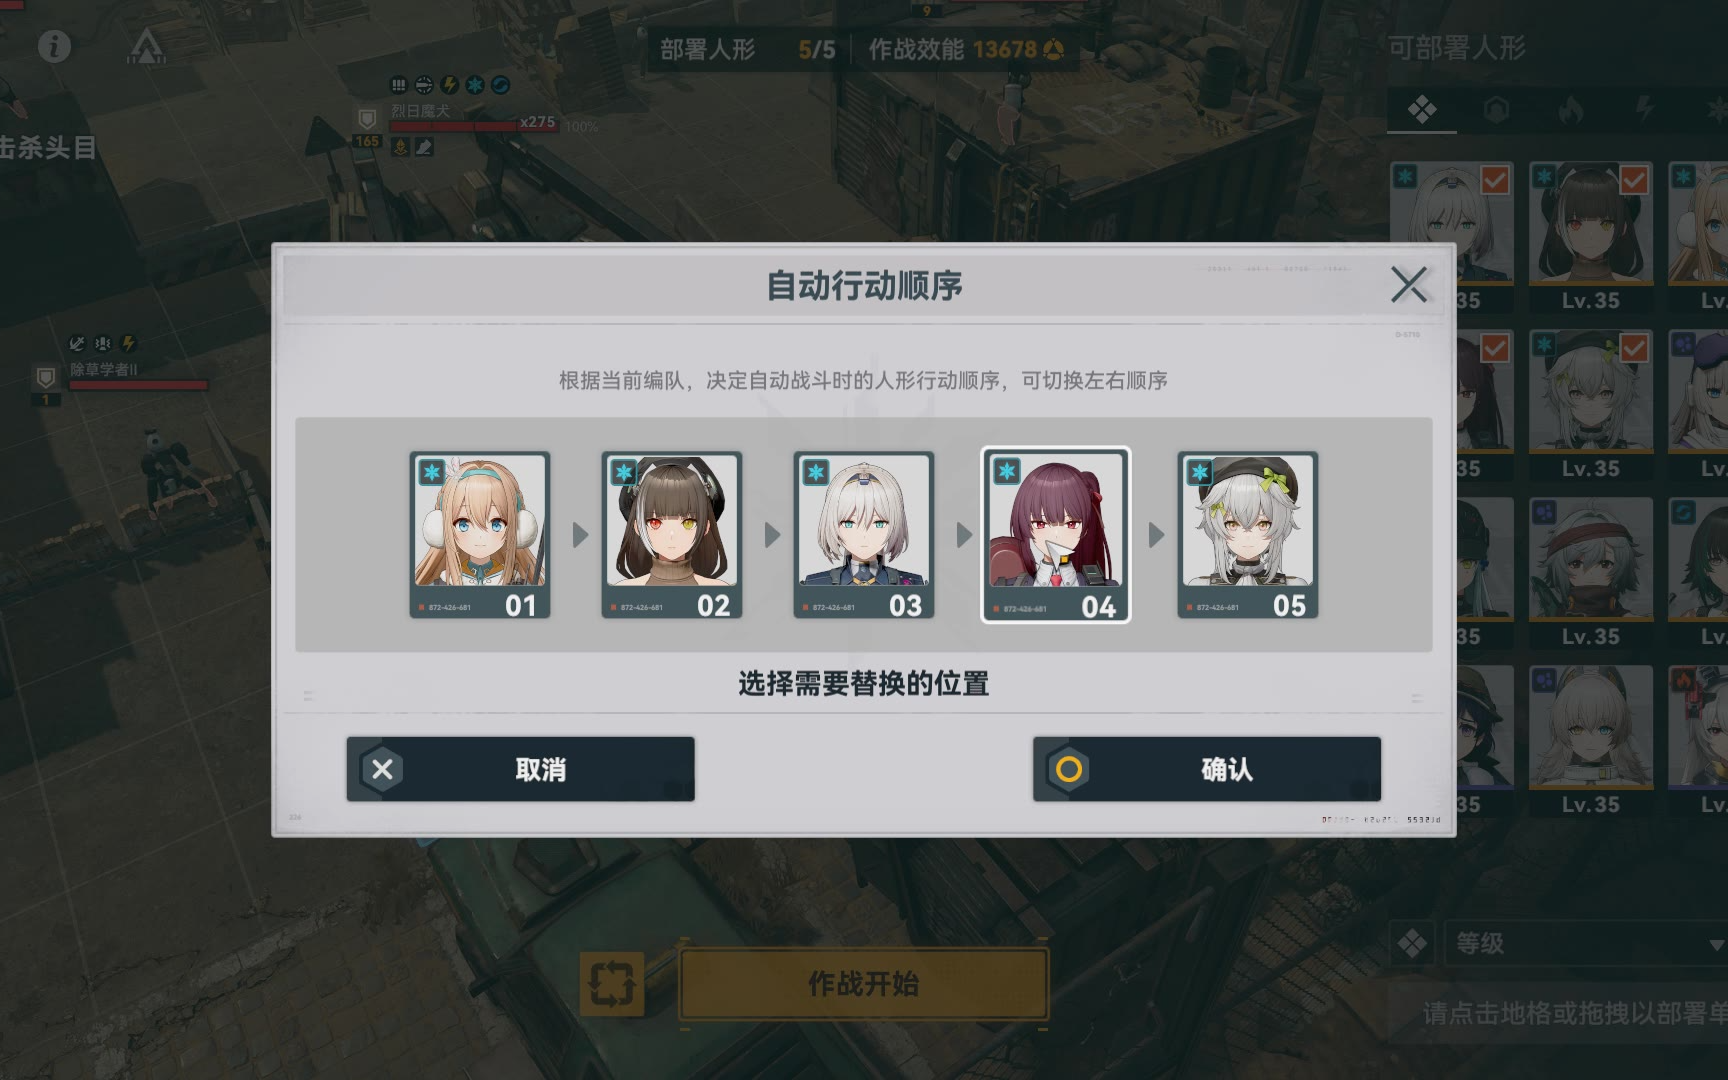Click the swap rotation icon beside 作战开始
Image resolution: width=1728 pixels, height=1080 pixels.
point(612,984)
